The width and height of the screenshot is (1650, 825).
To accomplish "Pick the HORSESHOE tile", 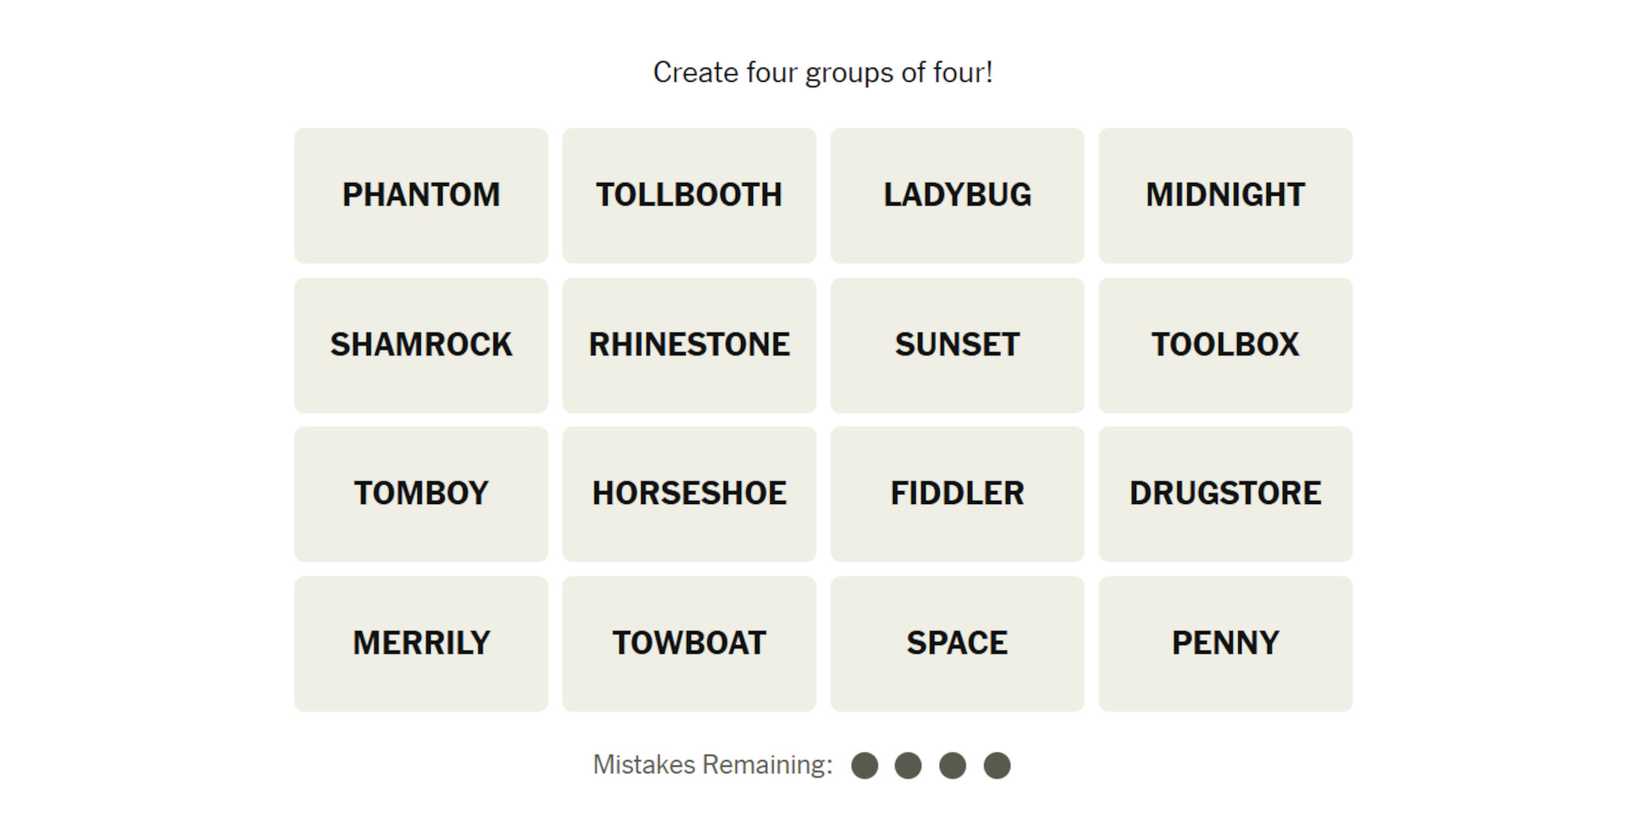I will click(x=689, y=494).
